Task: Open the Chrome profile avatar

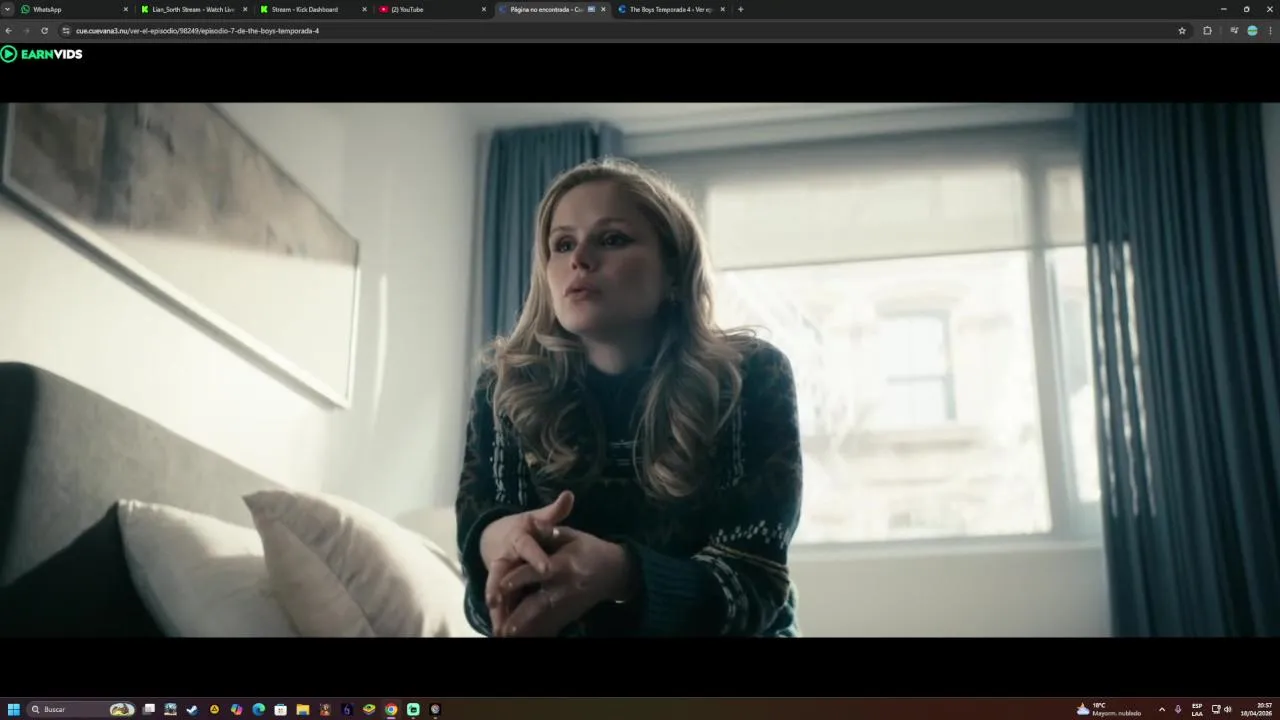Action: [x=1252, y=31]
